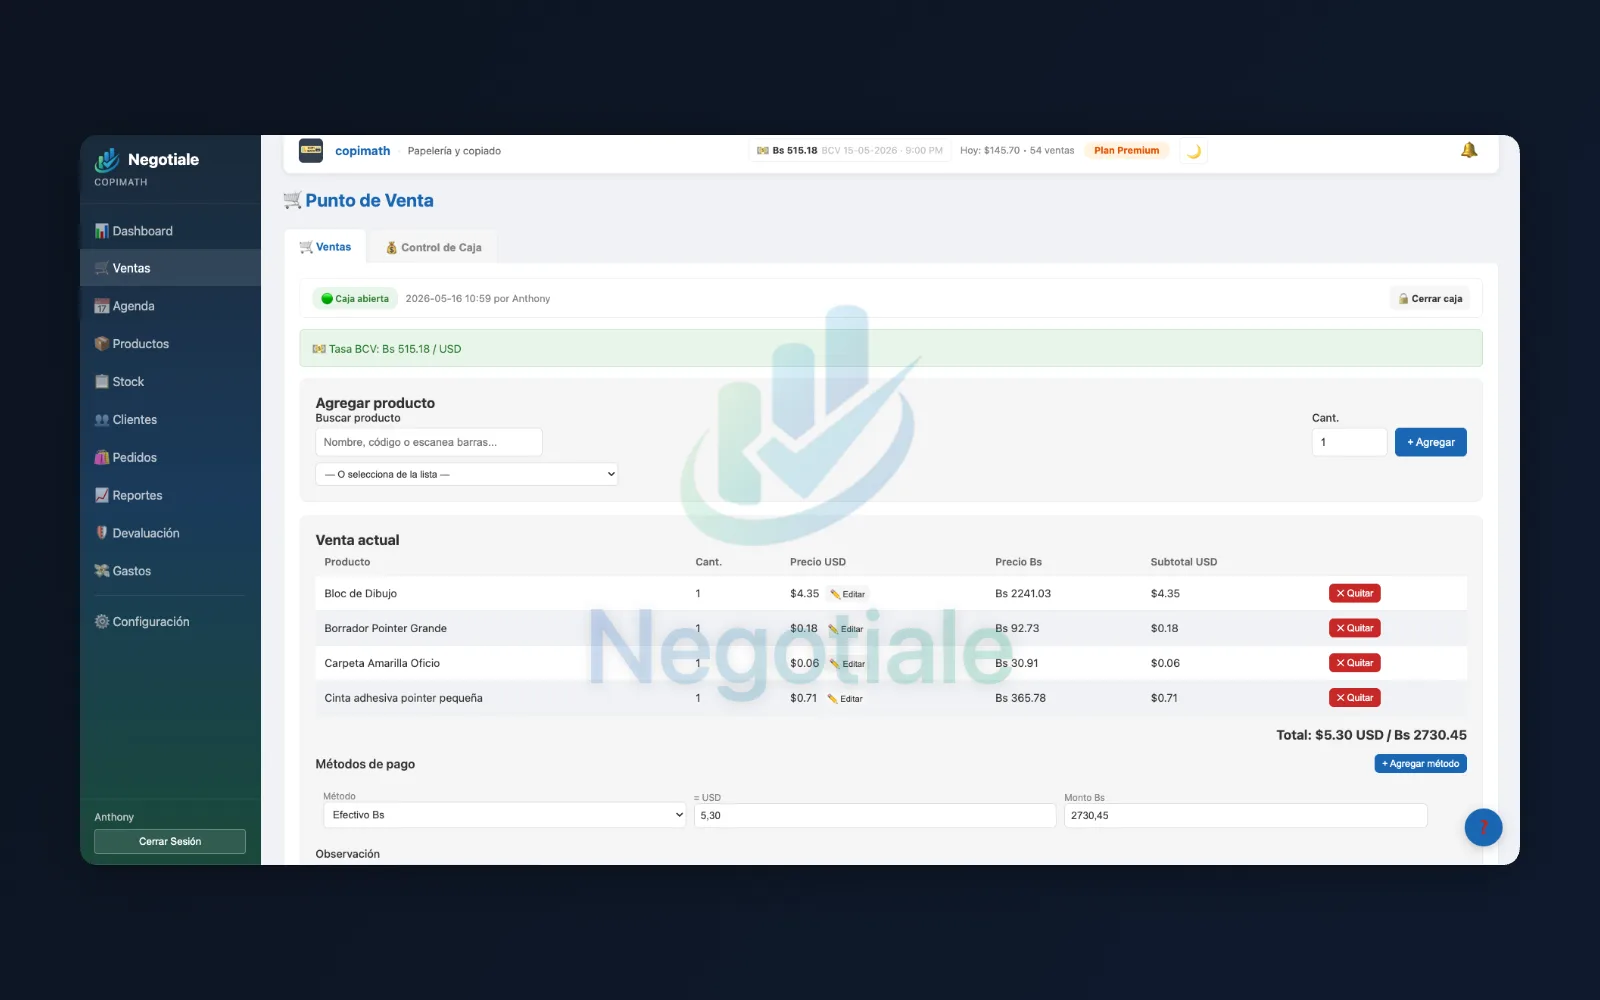Open notifications bell icon
The height and width of the screenshot is (1000, 1600).
[1469, 150]
